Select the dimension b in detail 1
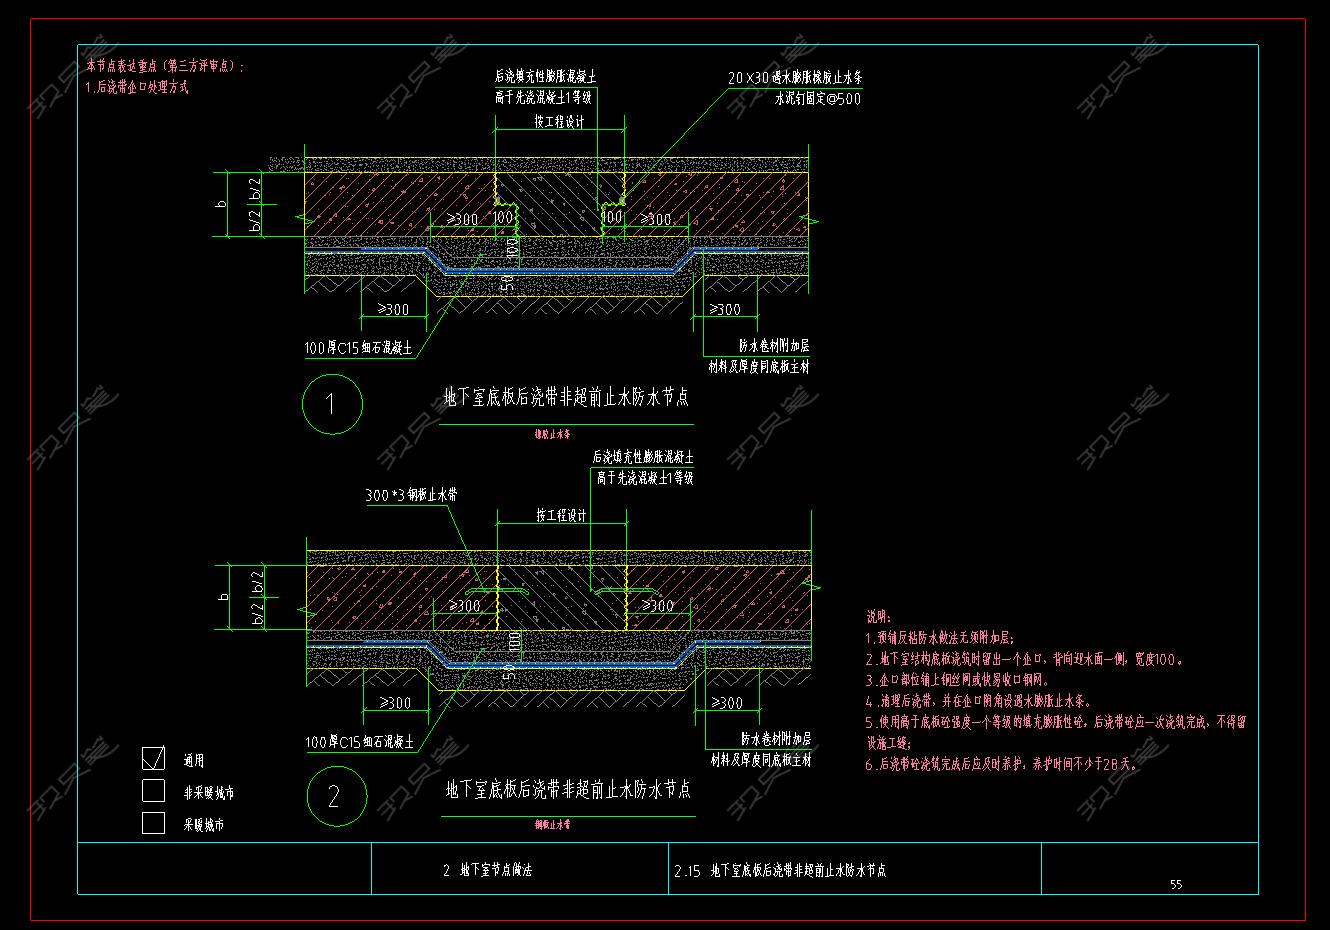This screenshot has width=1330, height=930. (x=222, y=204)
